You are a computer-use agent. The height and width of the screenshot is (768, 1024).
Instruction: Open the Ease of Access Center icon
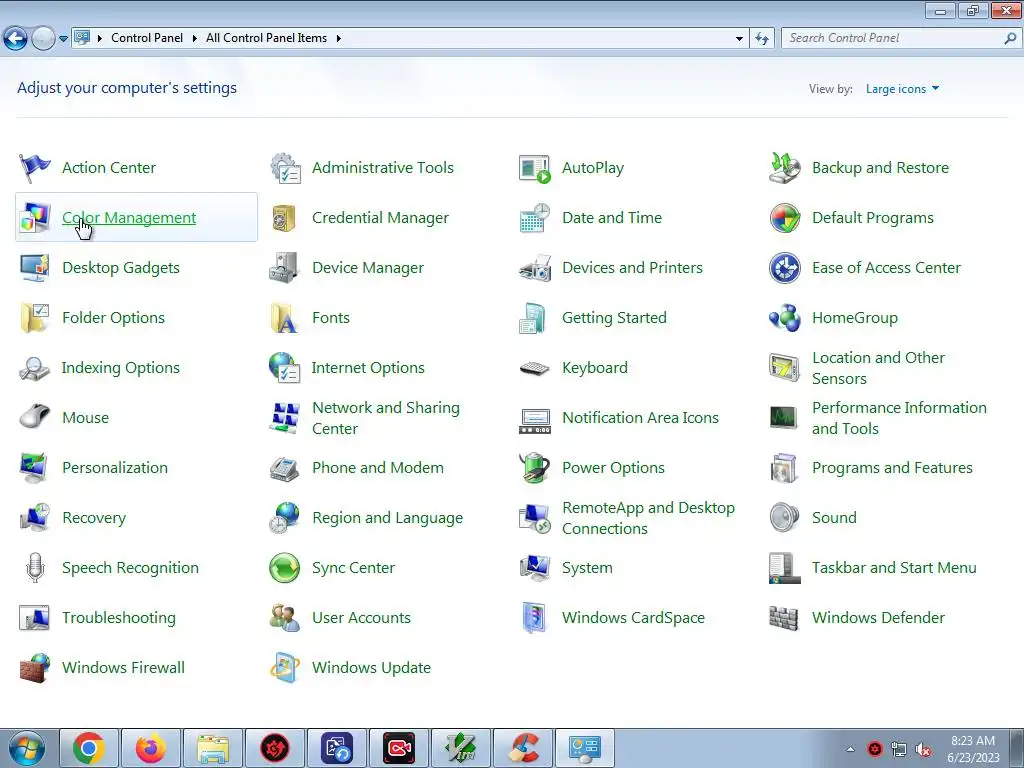click(x=784, y=268)
